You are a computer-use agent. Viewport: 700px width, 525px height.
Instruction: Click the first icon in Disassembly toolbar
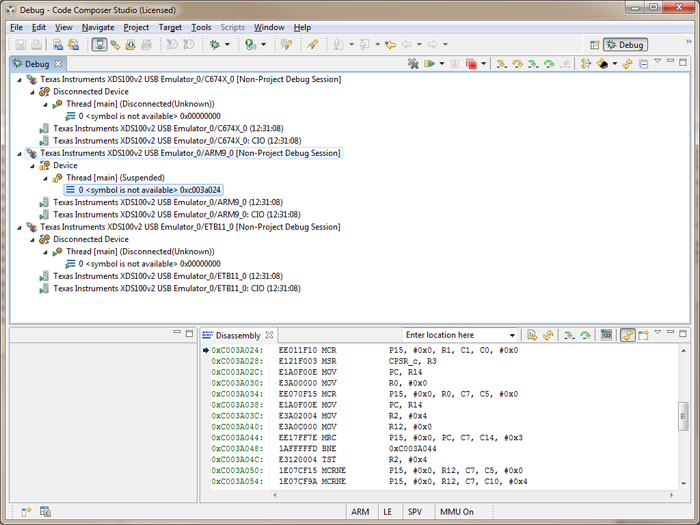pyautogui.click(x=533, y=335)
